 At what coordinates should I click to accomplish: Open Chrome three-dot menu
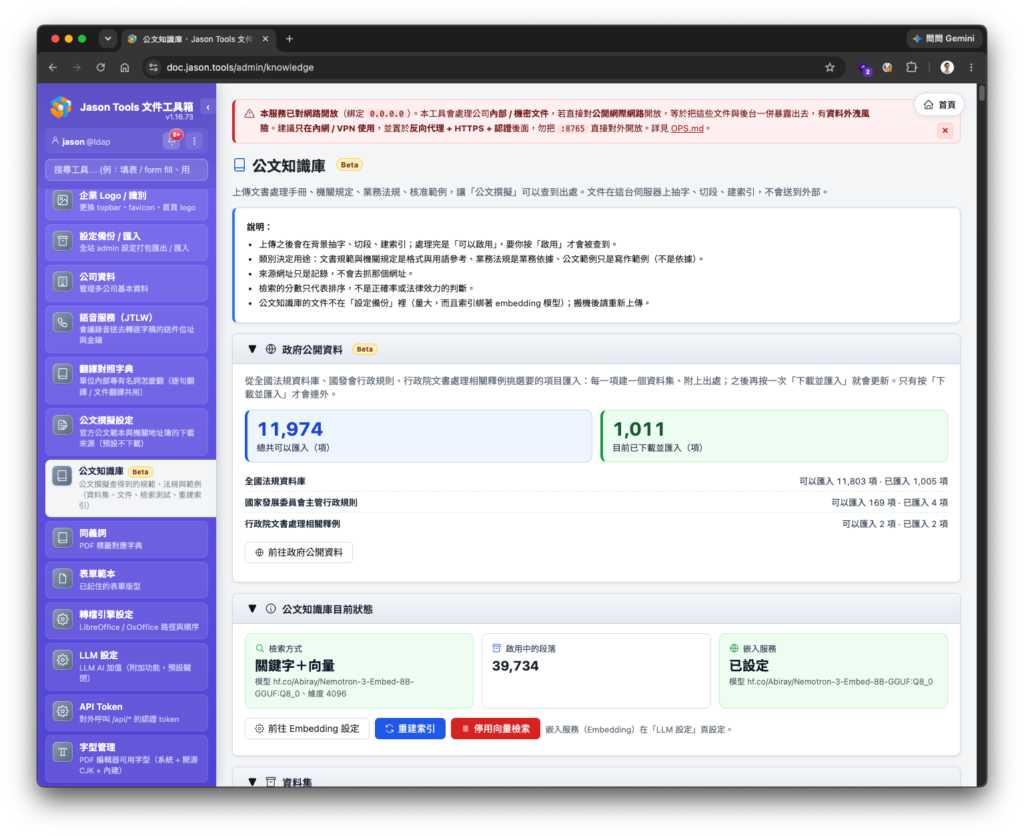pyautogui.click(x=971, y=67)
